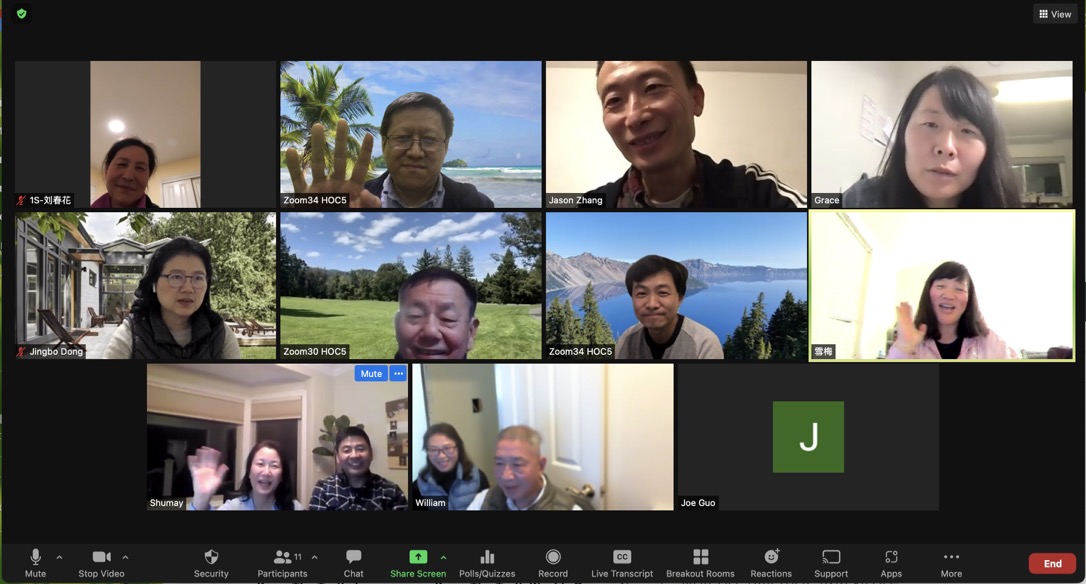Expand audio options arrow beside Mute
The width and height of the screenshot is (1086, 584).
pyautogui.click(x=59, y=557)
